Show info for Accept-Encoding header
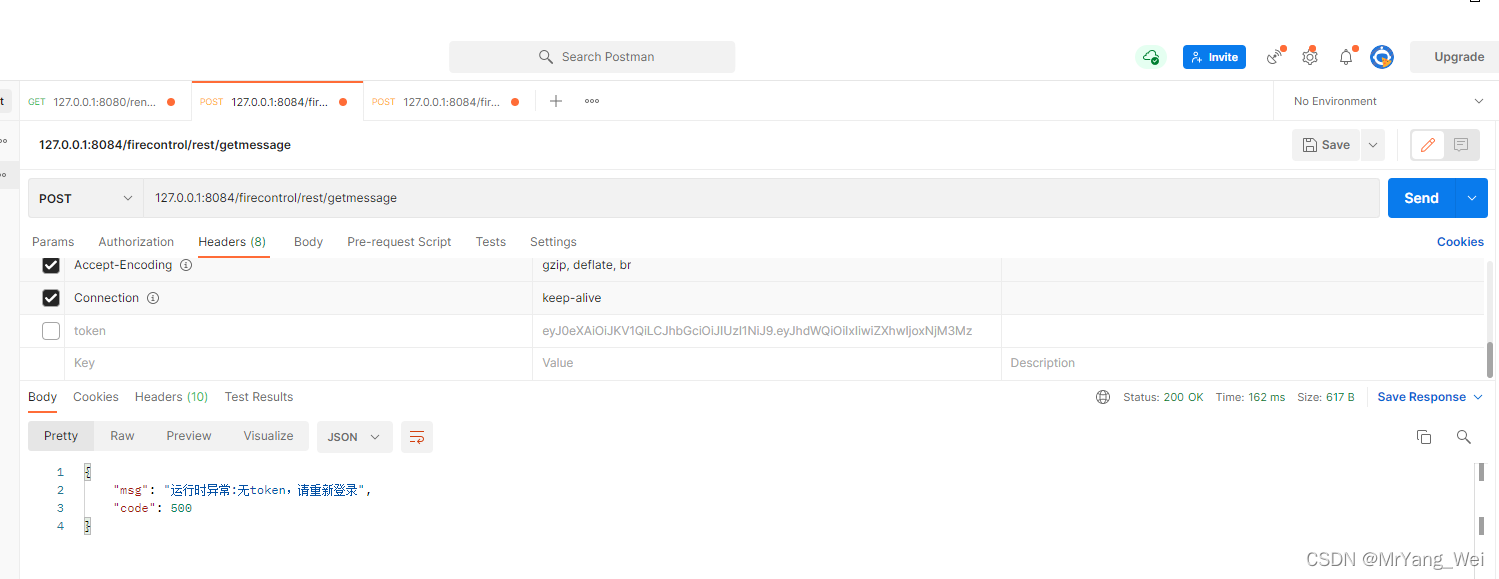 (x=186, y=265)
